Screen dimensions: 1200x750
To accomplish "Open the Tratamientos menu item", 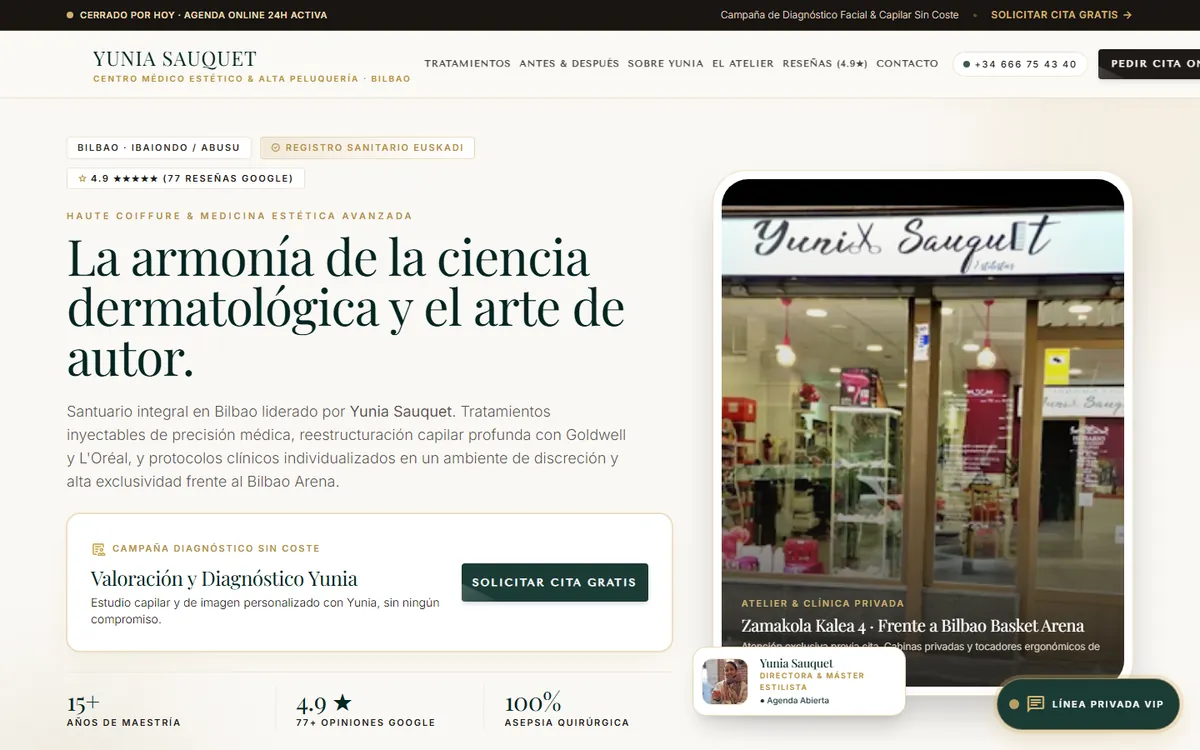I will click(x=467, y=64).
